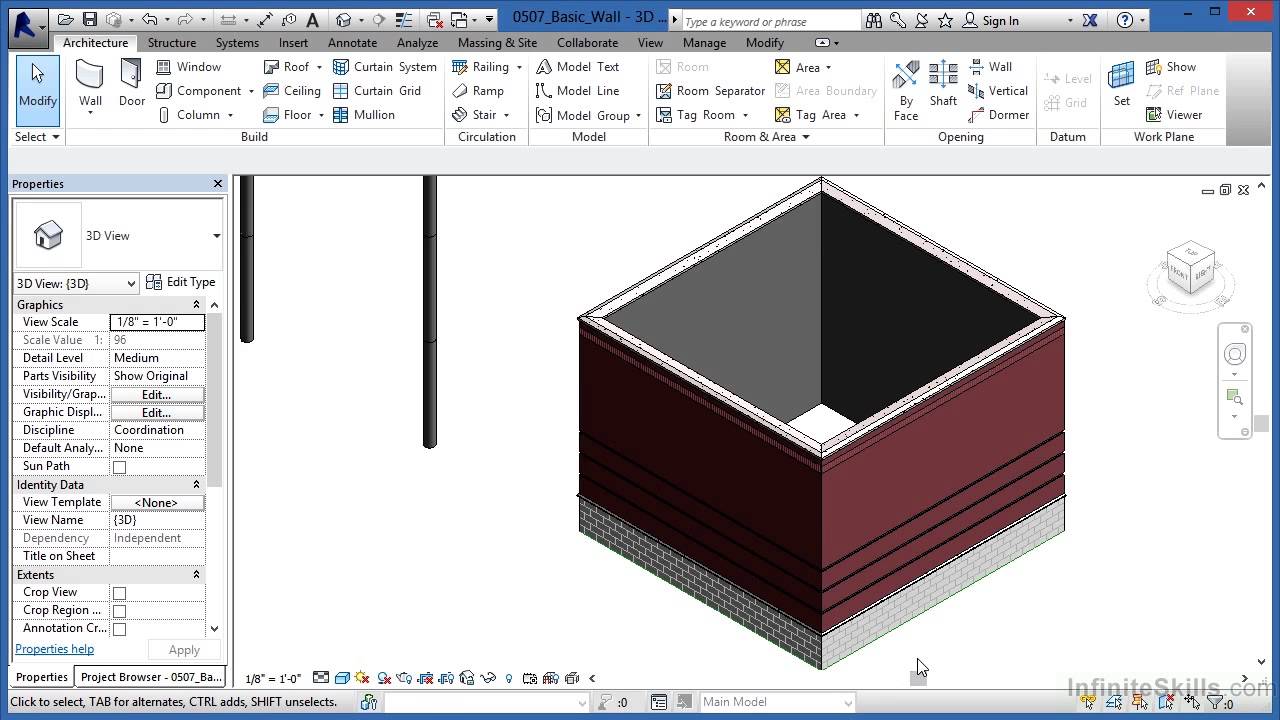Viewport: 1280px width, 720px height.
Task: Switch to the Project Browser tab
Action: tap(151, 677)
